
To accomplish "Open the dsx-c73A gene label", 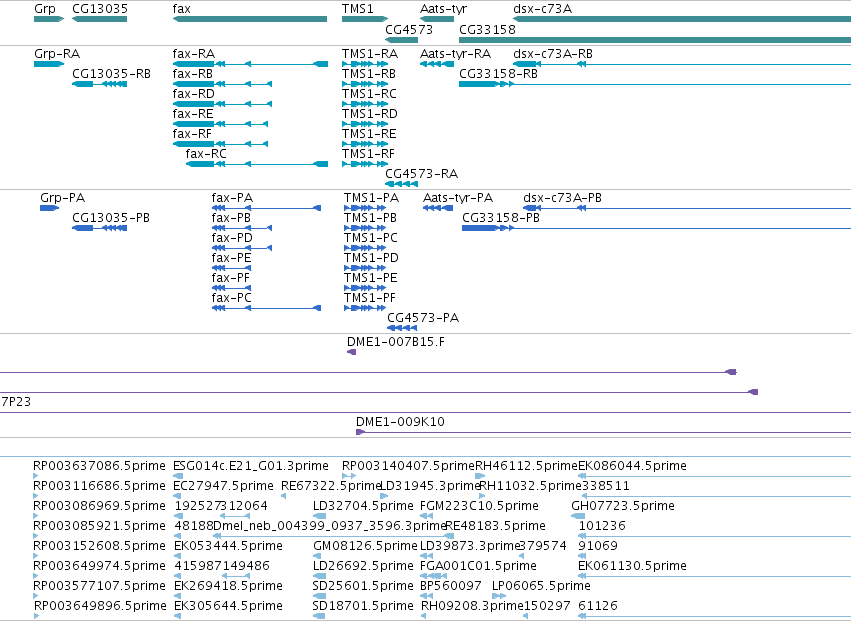I will pyautogui.click(x=542, y=9).
